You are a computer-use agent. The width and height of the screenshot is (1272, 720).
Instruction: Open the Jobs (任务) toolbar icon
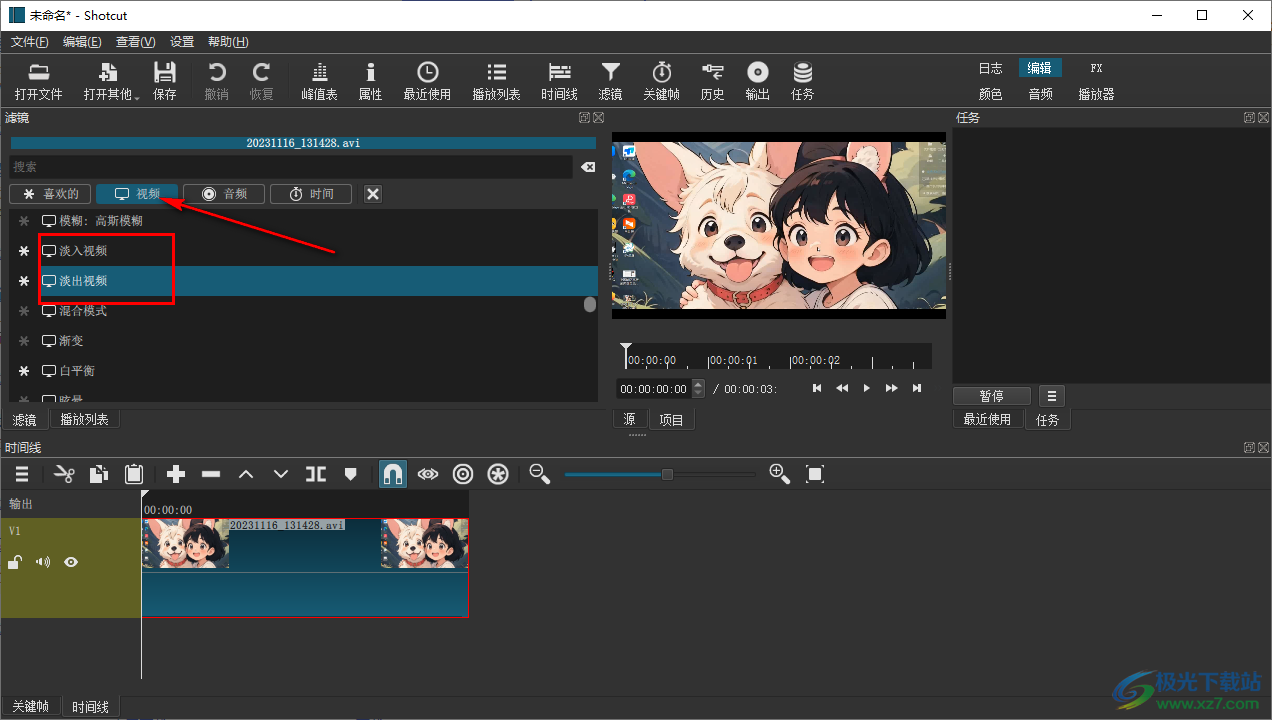pos(802,81)
